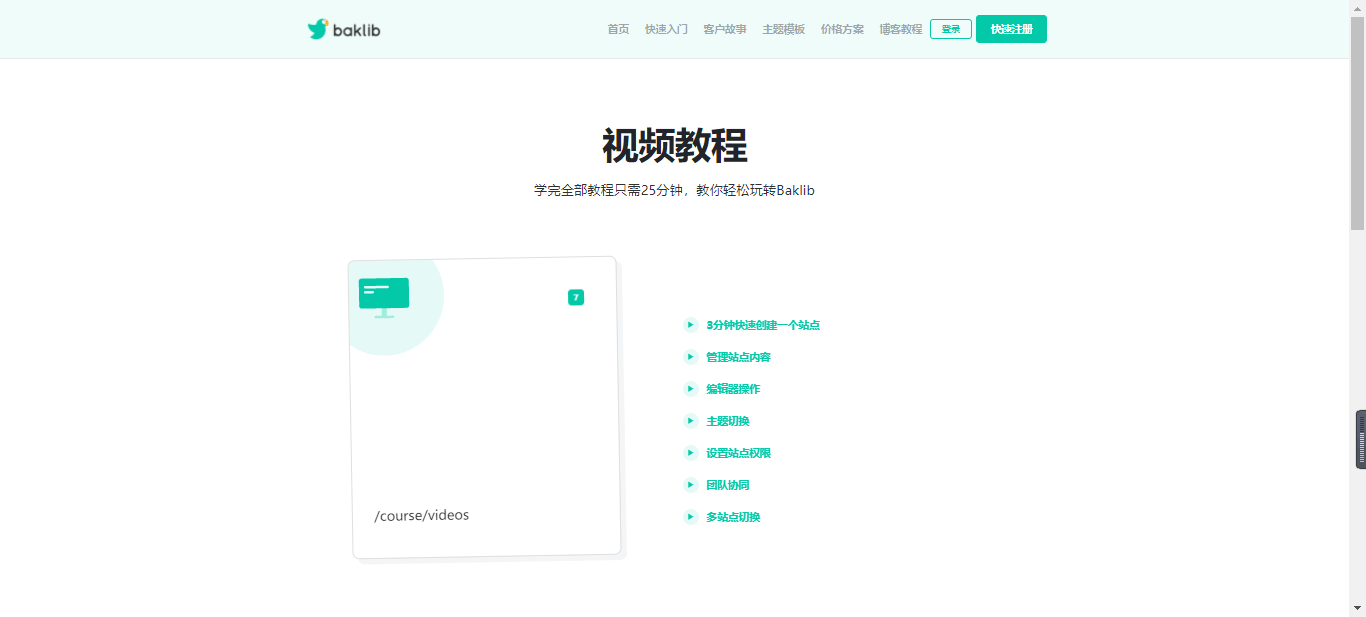Click the 快速注册 button
This screenshot has width=1366, height=617.
(x=1011, y=29)
